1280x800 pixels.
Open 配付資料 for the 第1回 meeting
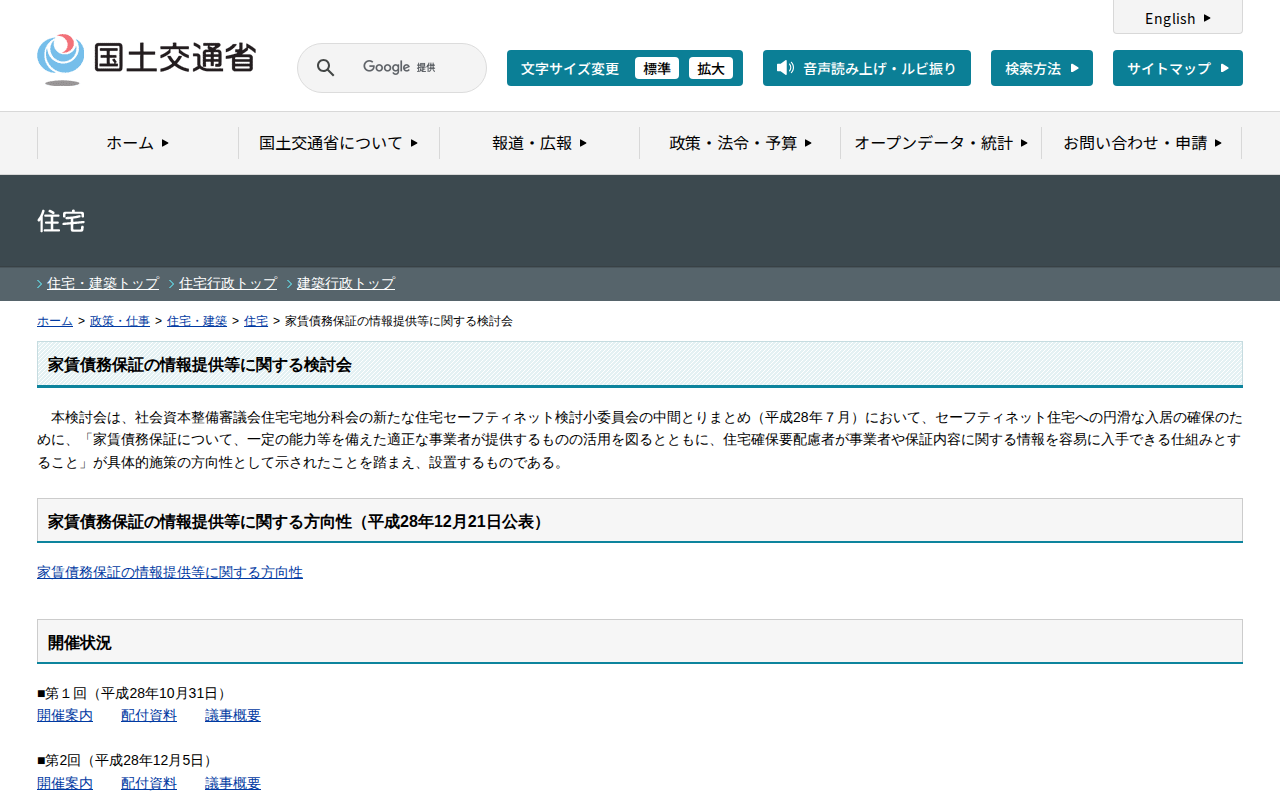point(149,715)
